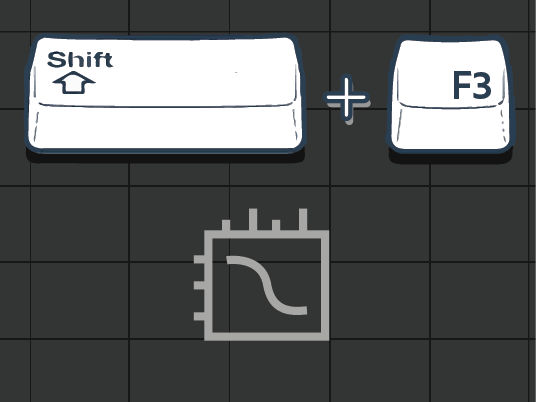Click the up-arrow glyph on the Shift key

74,82
